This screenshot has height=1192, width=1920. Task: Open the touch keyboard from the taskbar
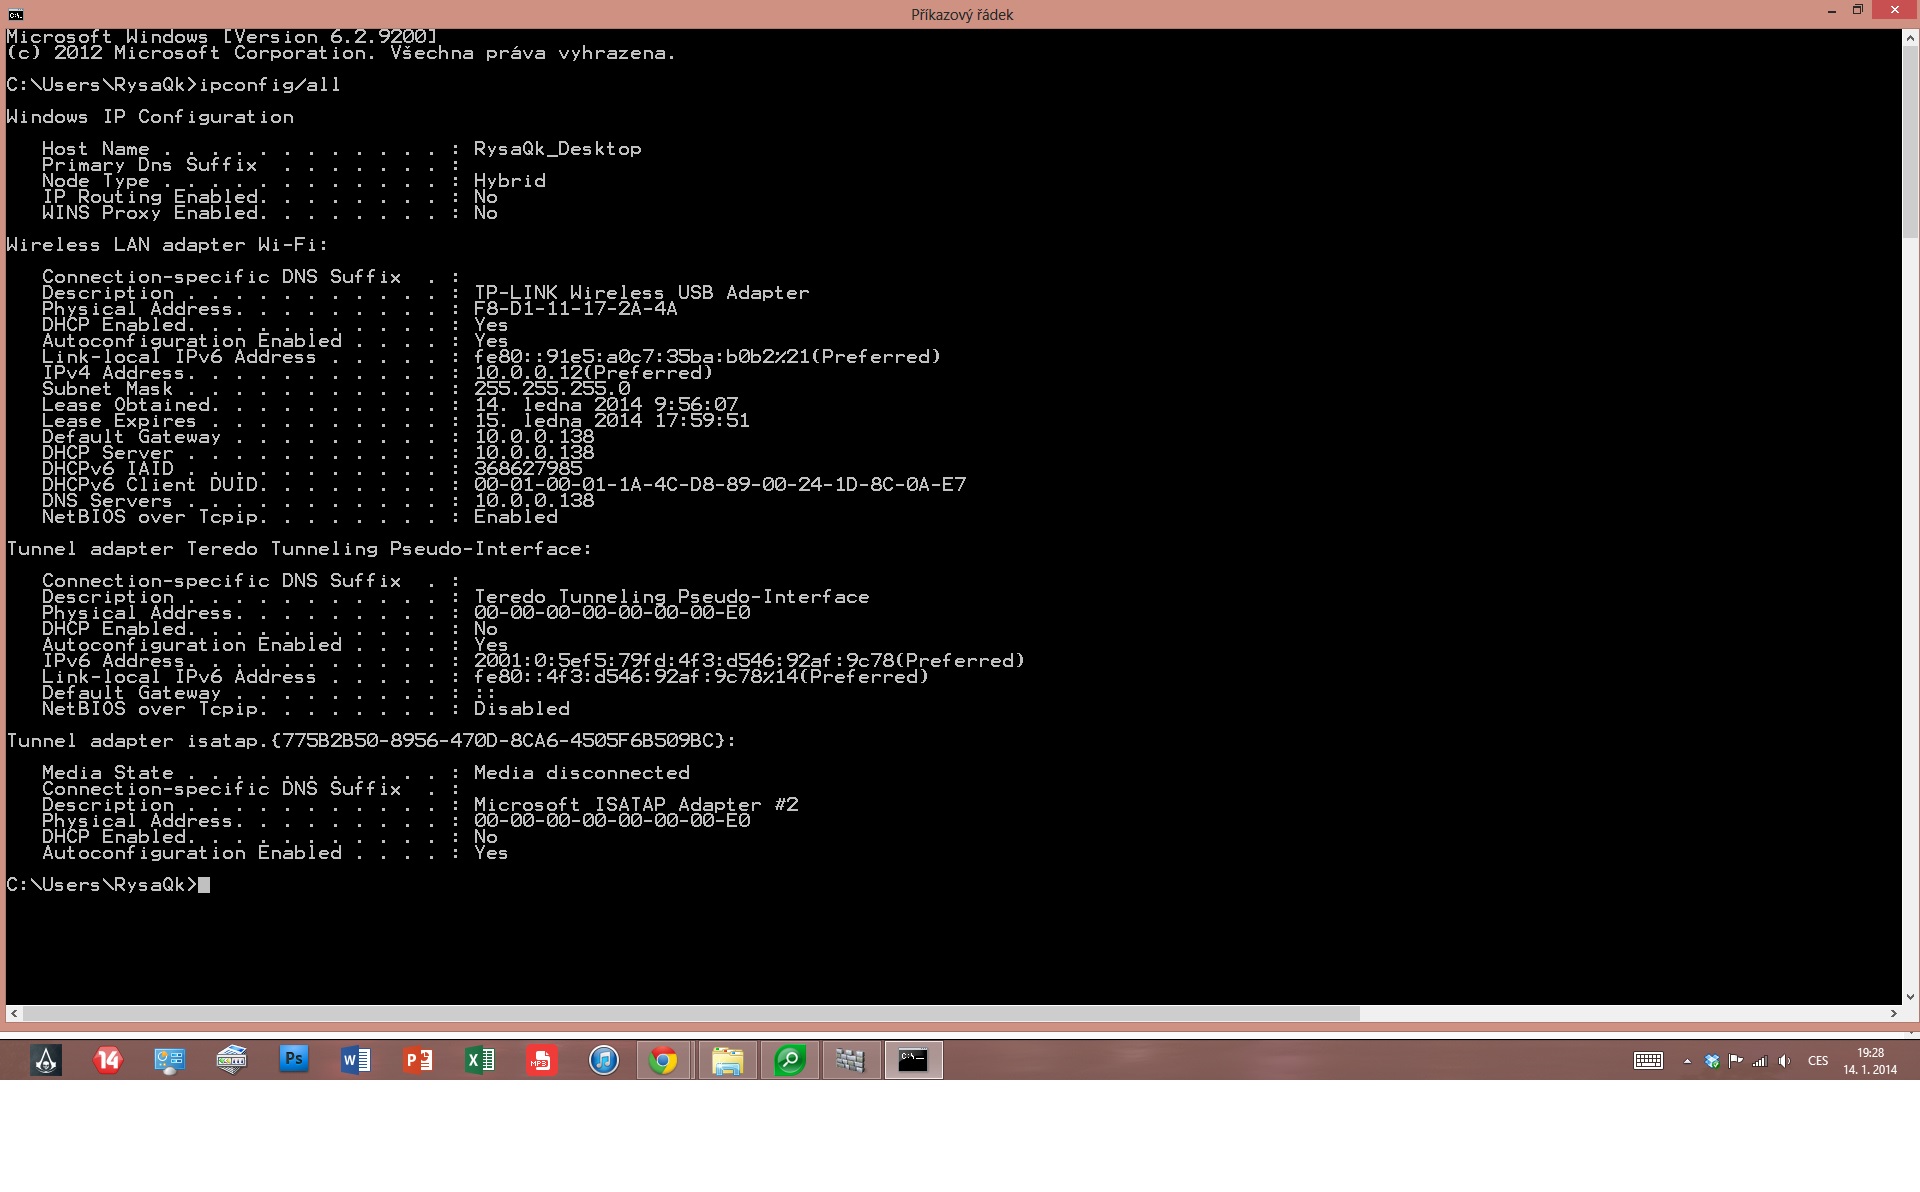1648,1061
